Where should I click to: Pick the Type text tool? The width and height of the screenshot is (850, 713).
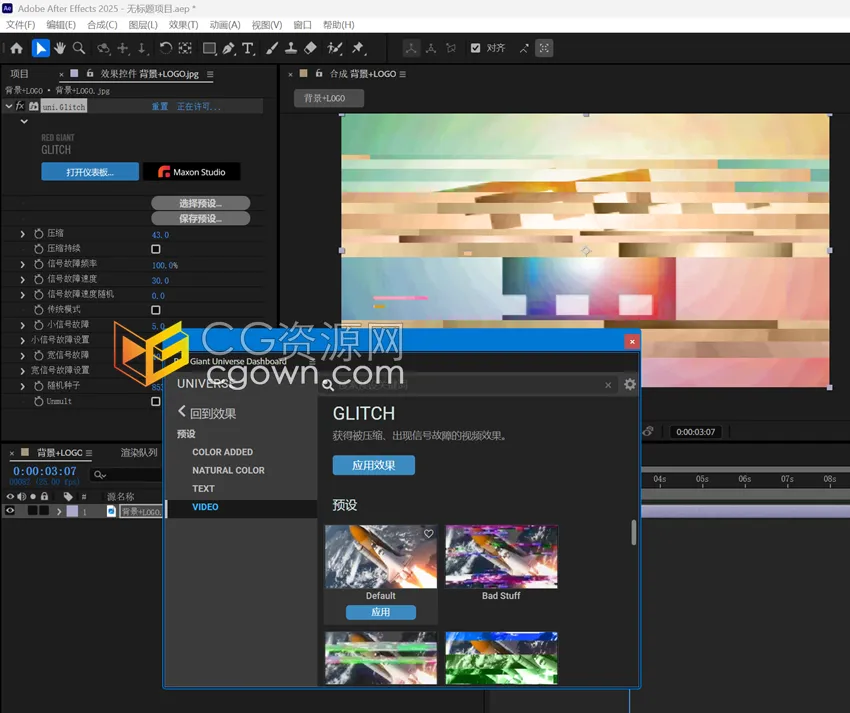point(248,48)
